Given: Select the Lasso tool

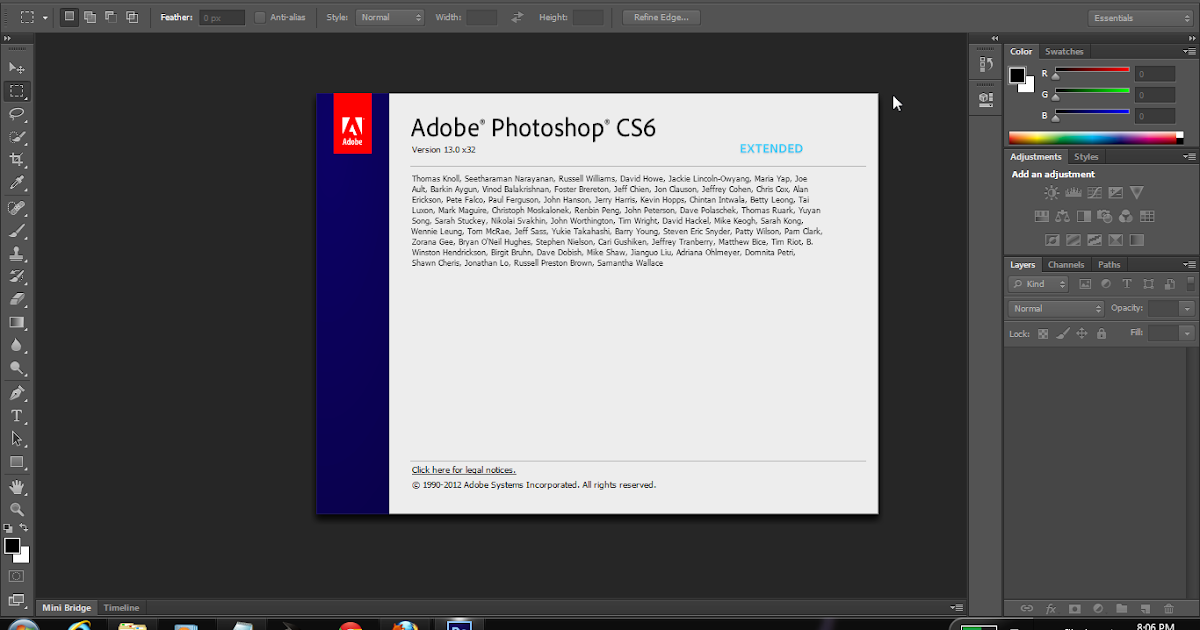Looking at the screenshot, I should coord(17,113).
